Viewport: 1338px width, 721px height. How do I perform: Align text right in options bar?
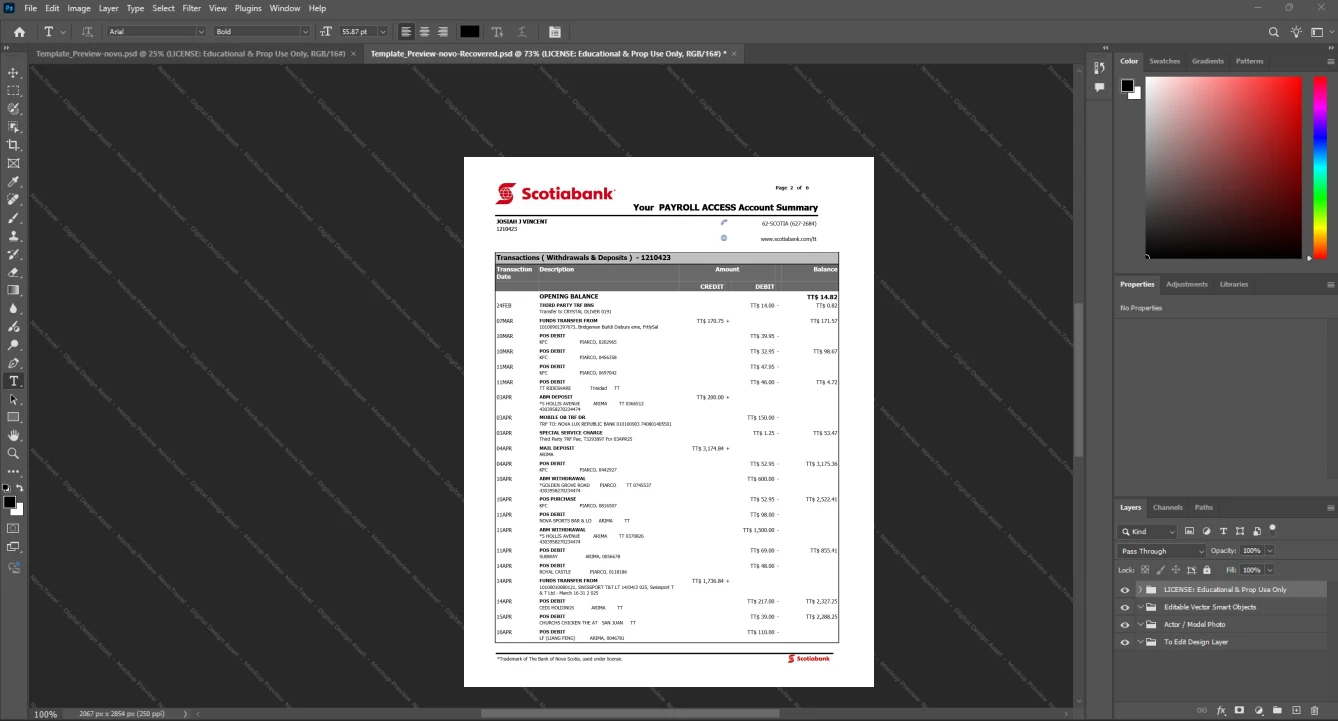[443, 32]
